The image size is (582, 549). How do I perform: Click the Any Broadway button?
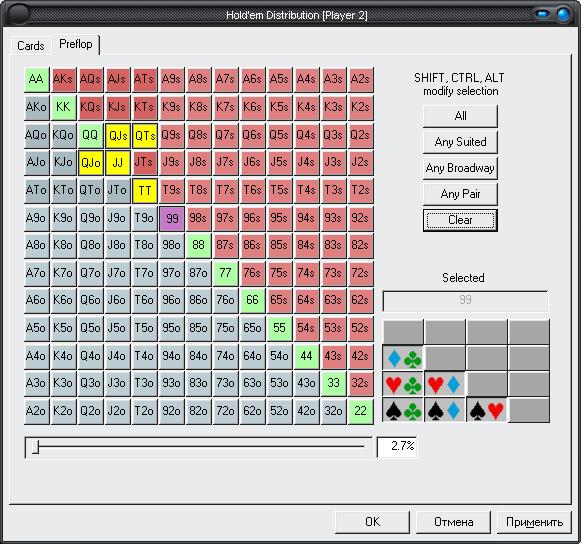(460, 168)
